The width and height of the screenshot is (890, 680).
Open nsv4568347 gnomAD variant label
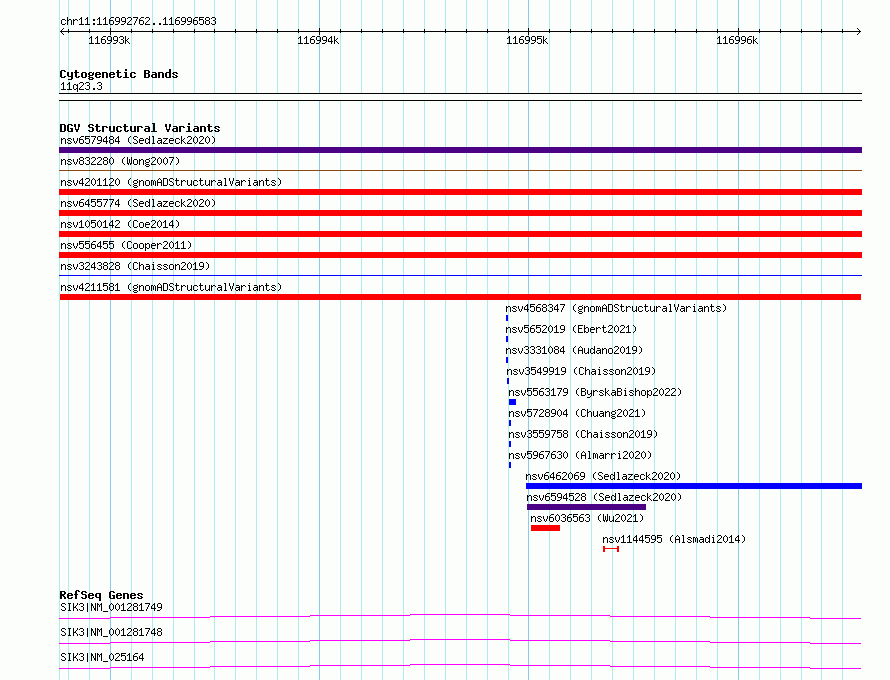pos(616,308)
